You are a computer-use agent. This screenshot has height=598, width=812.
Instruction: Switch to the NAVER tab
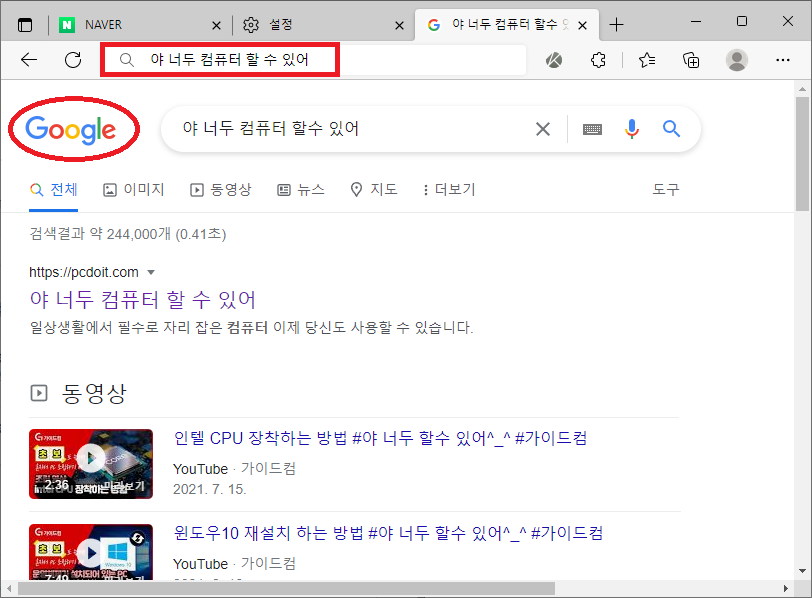coord(136,25)
